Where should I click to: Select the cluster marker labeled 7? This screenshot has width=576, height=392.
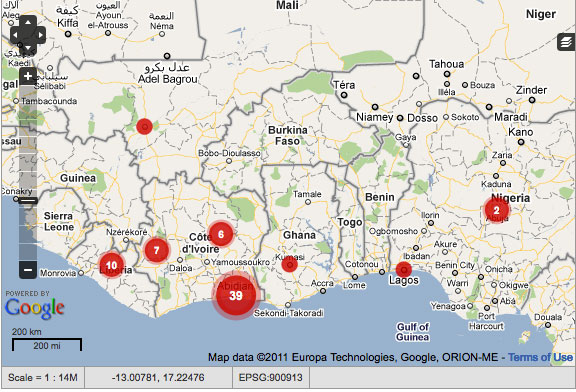156,251
